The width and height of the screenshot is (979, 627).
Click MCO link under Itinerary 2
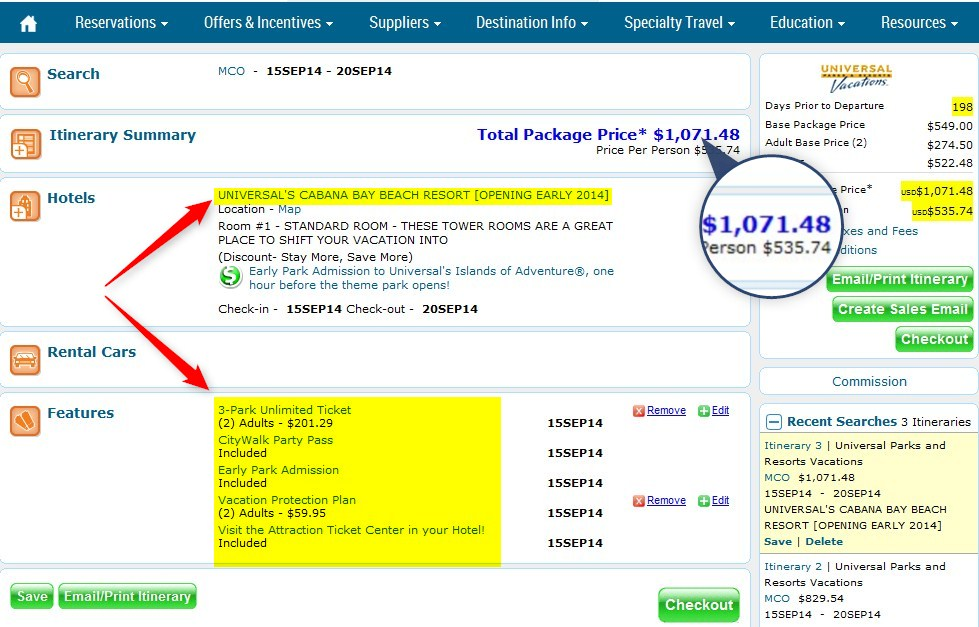pyautogui.click(x=777, y=598)
